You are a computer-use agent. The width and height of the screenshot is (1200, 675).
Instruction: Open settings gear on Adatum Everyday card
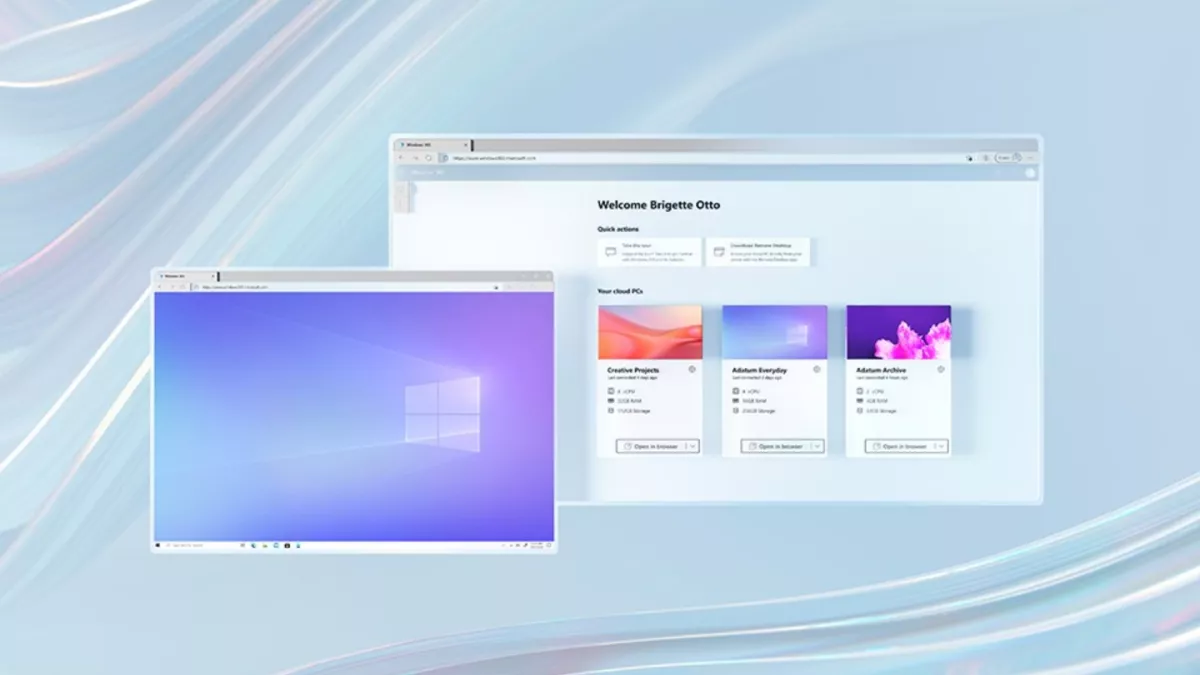816,369
